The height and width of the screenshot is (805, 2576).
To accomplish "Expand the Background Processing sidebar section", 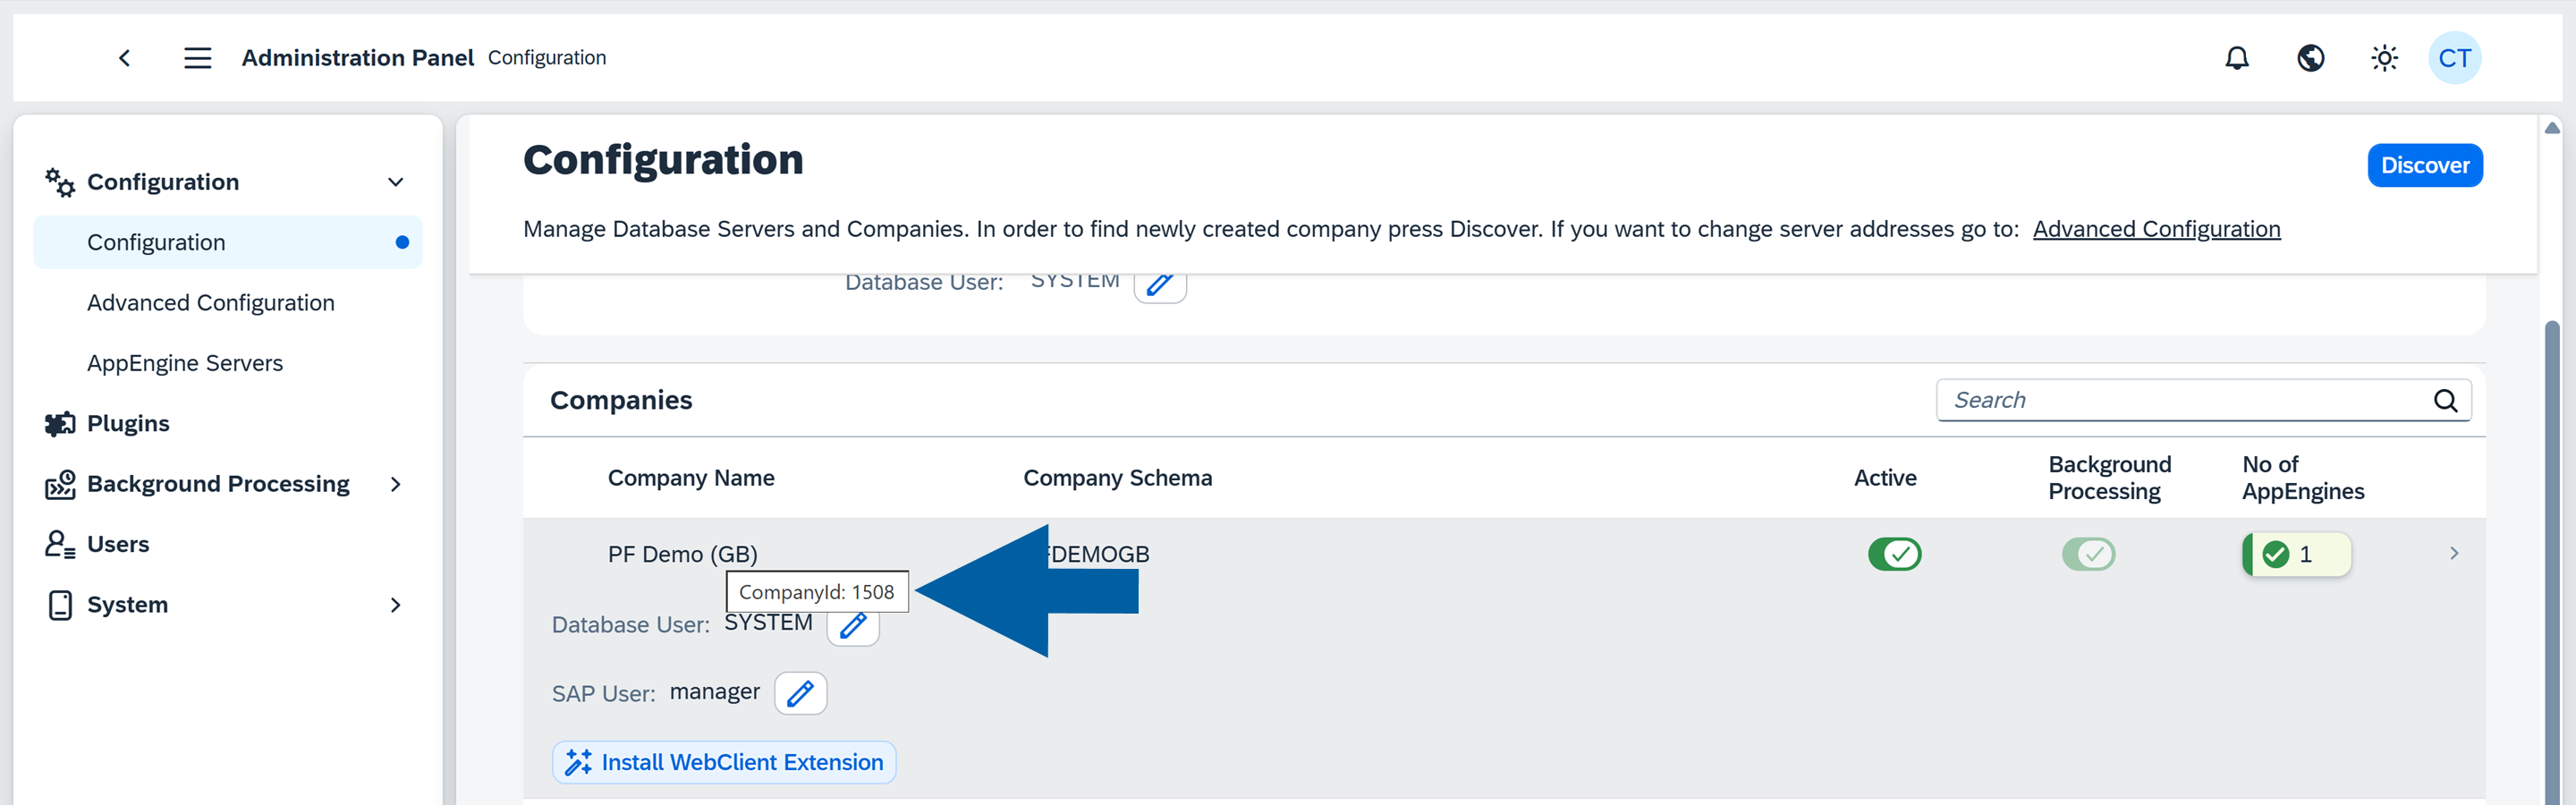I will point(395,484).
